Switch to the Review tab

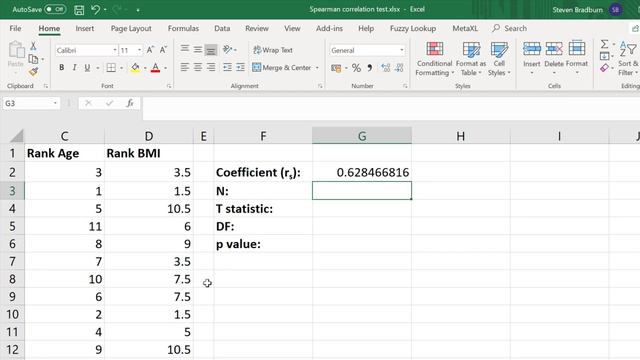257,28
